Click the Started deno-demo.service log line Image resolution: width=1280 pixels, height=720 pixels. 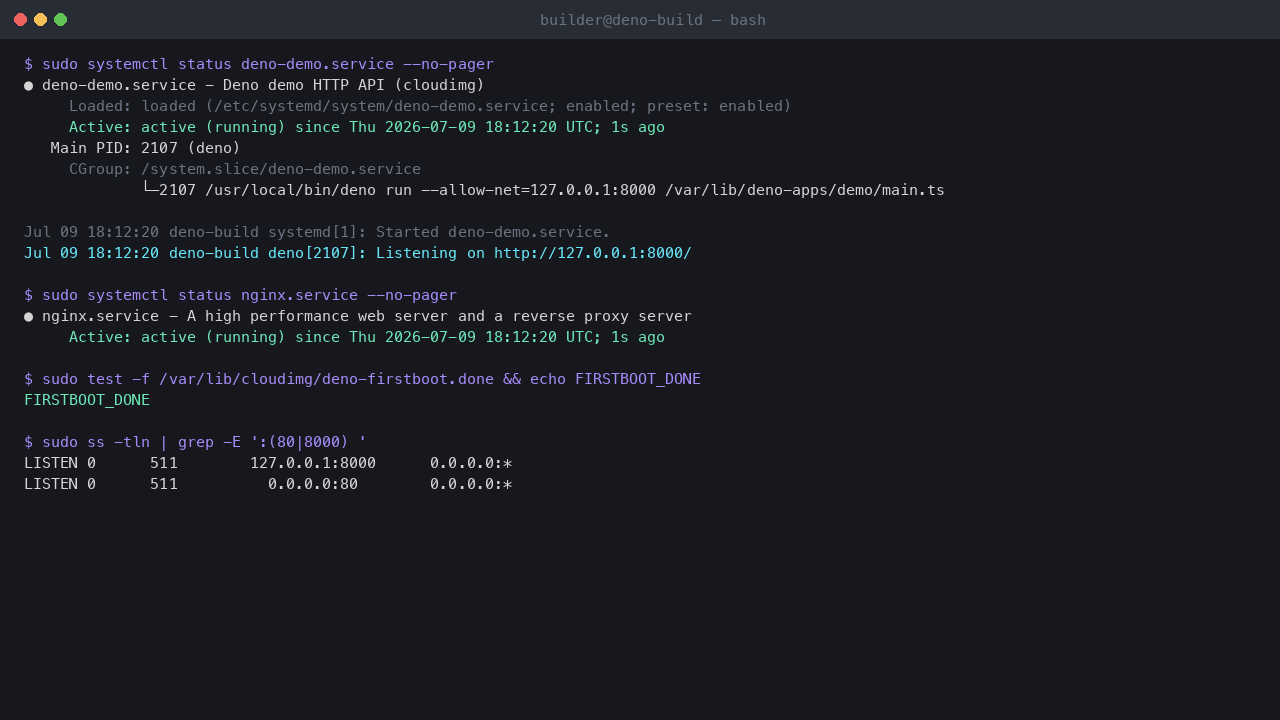(x=317, y=232)
